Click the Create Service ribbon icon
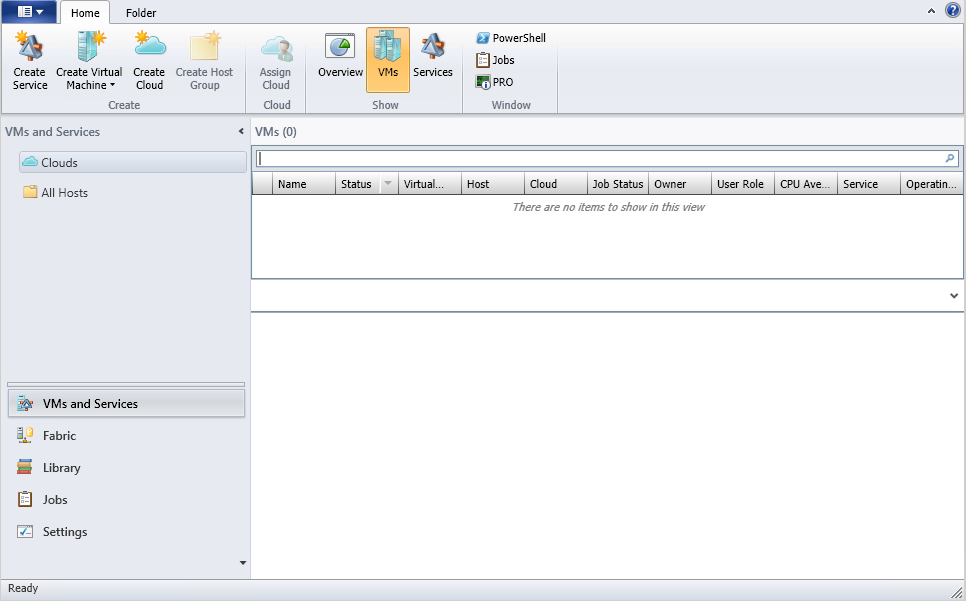Viewport: 966px width, 601px height. pyautogui.click(x=30, y=60)
